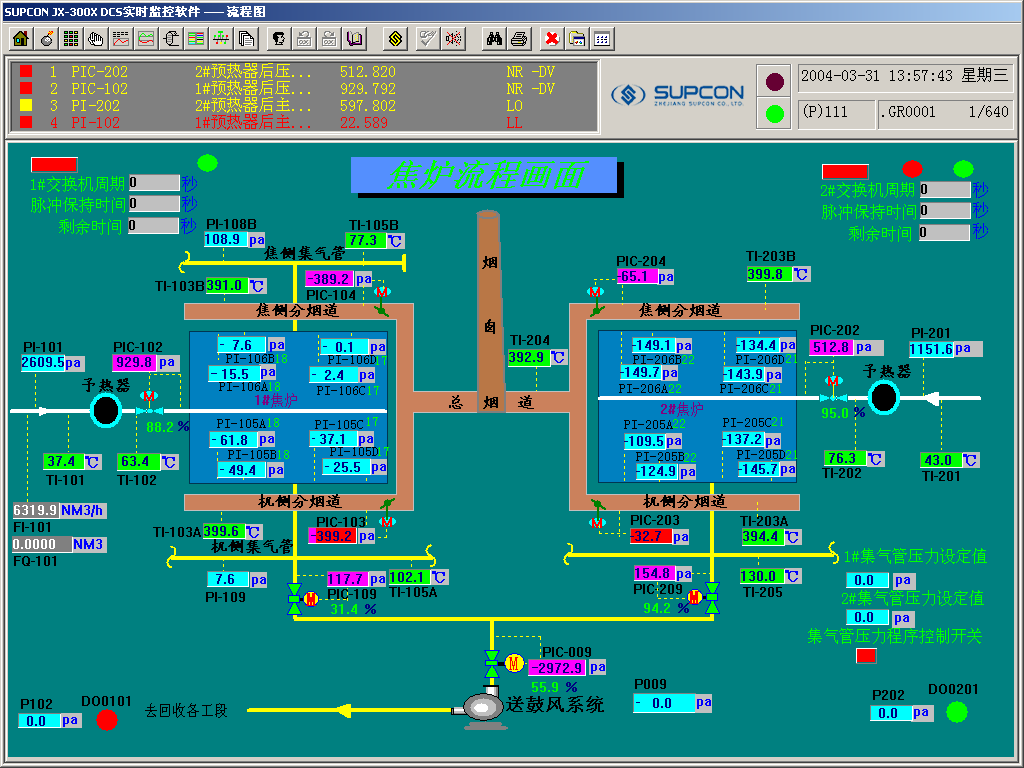Click the PIC-104 value -389.2
This screenshot has height=768, width=1024.
coord(329,279)
